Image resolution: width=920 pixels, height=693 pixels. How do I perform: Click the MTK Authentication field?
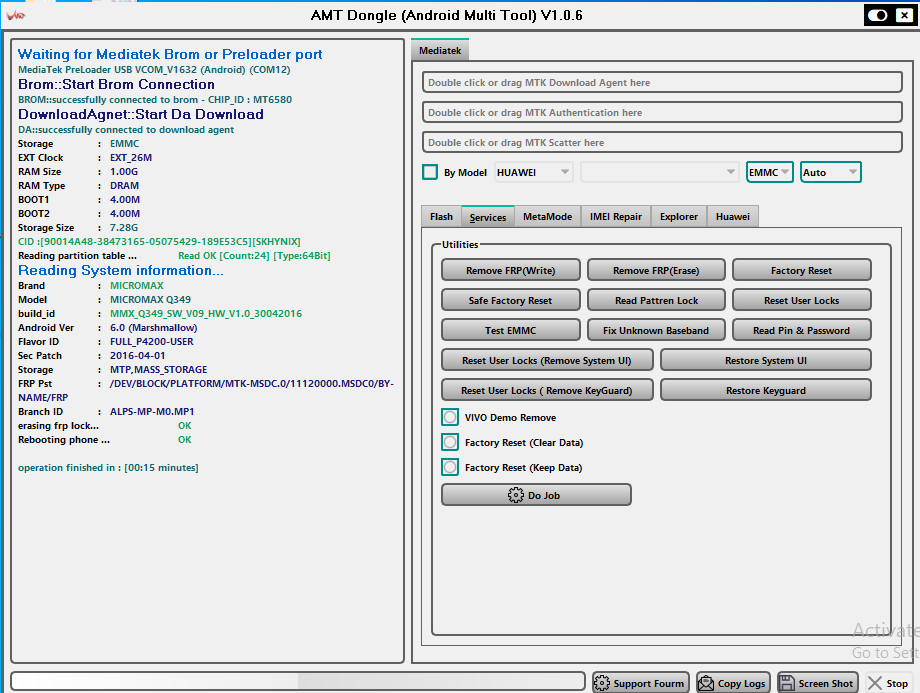click(x=662, y=112)
